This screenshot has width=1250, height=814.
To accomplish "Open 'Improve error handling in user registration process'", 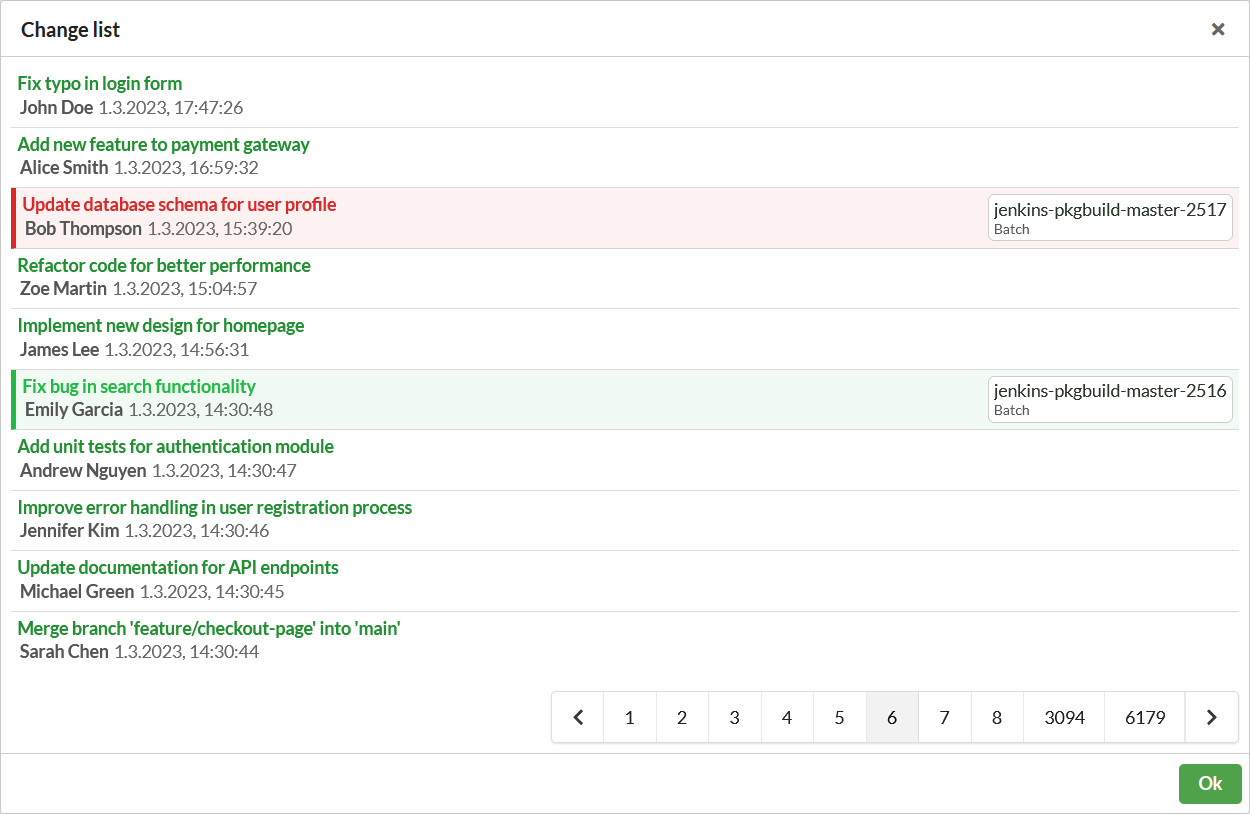I will (x=214, y=507).
